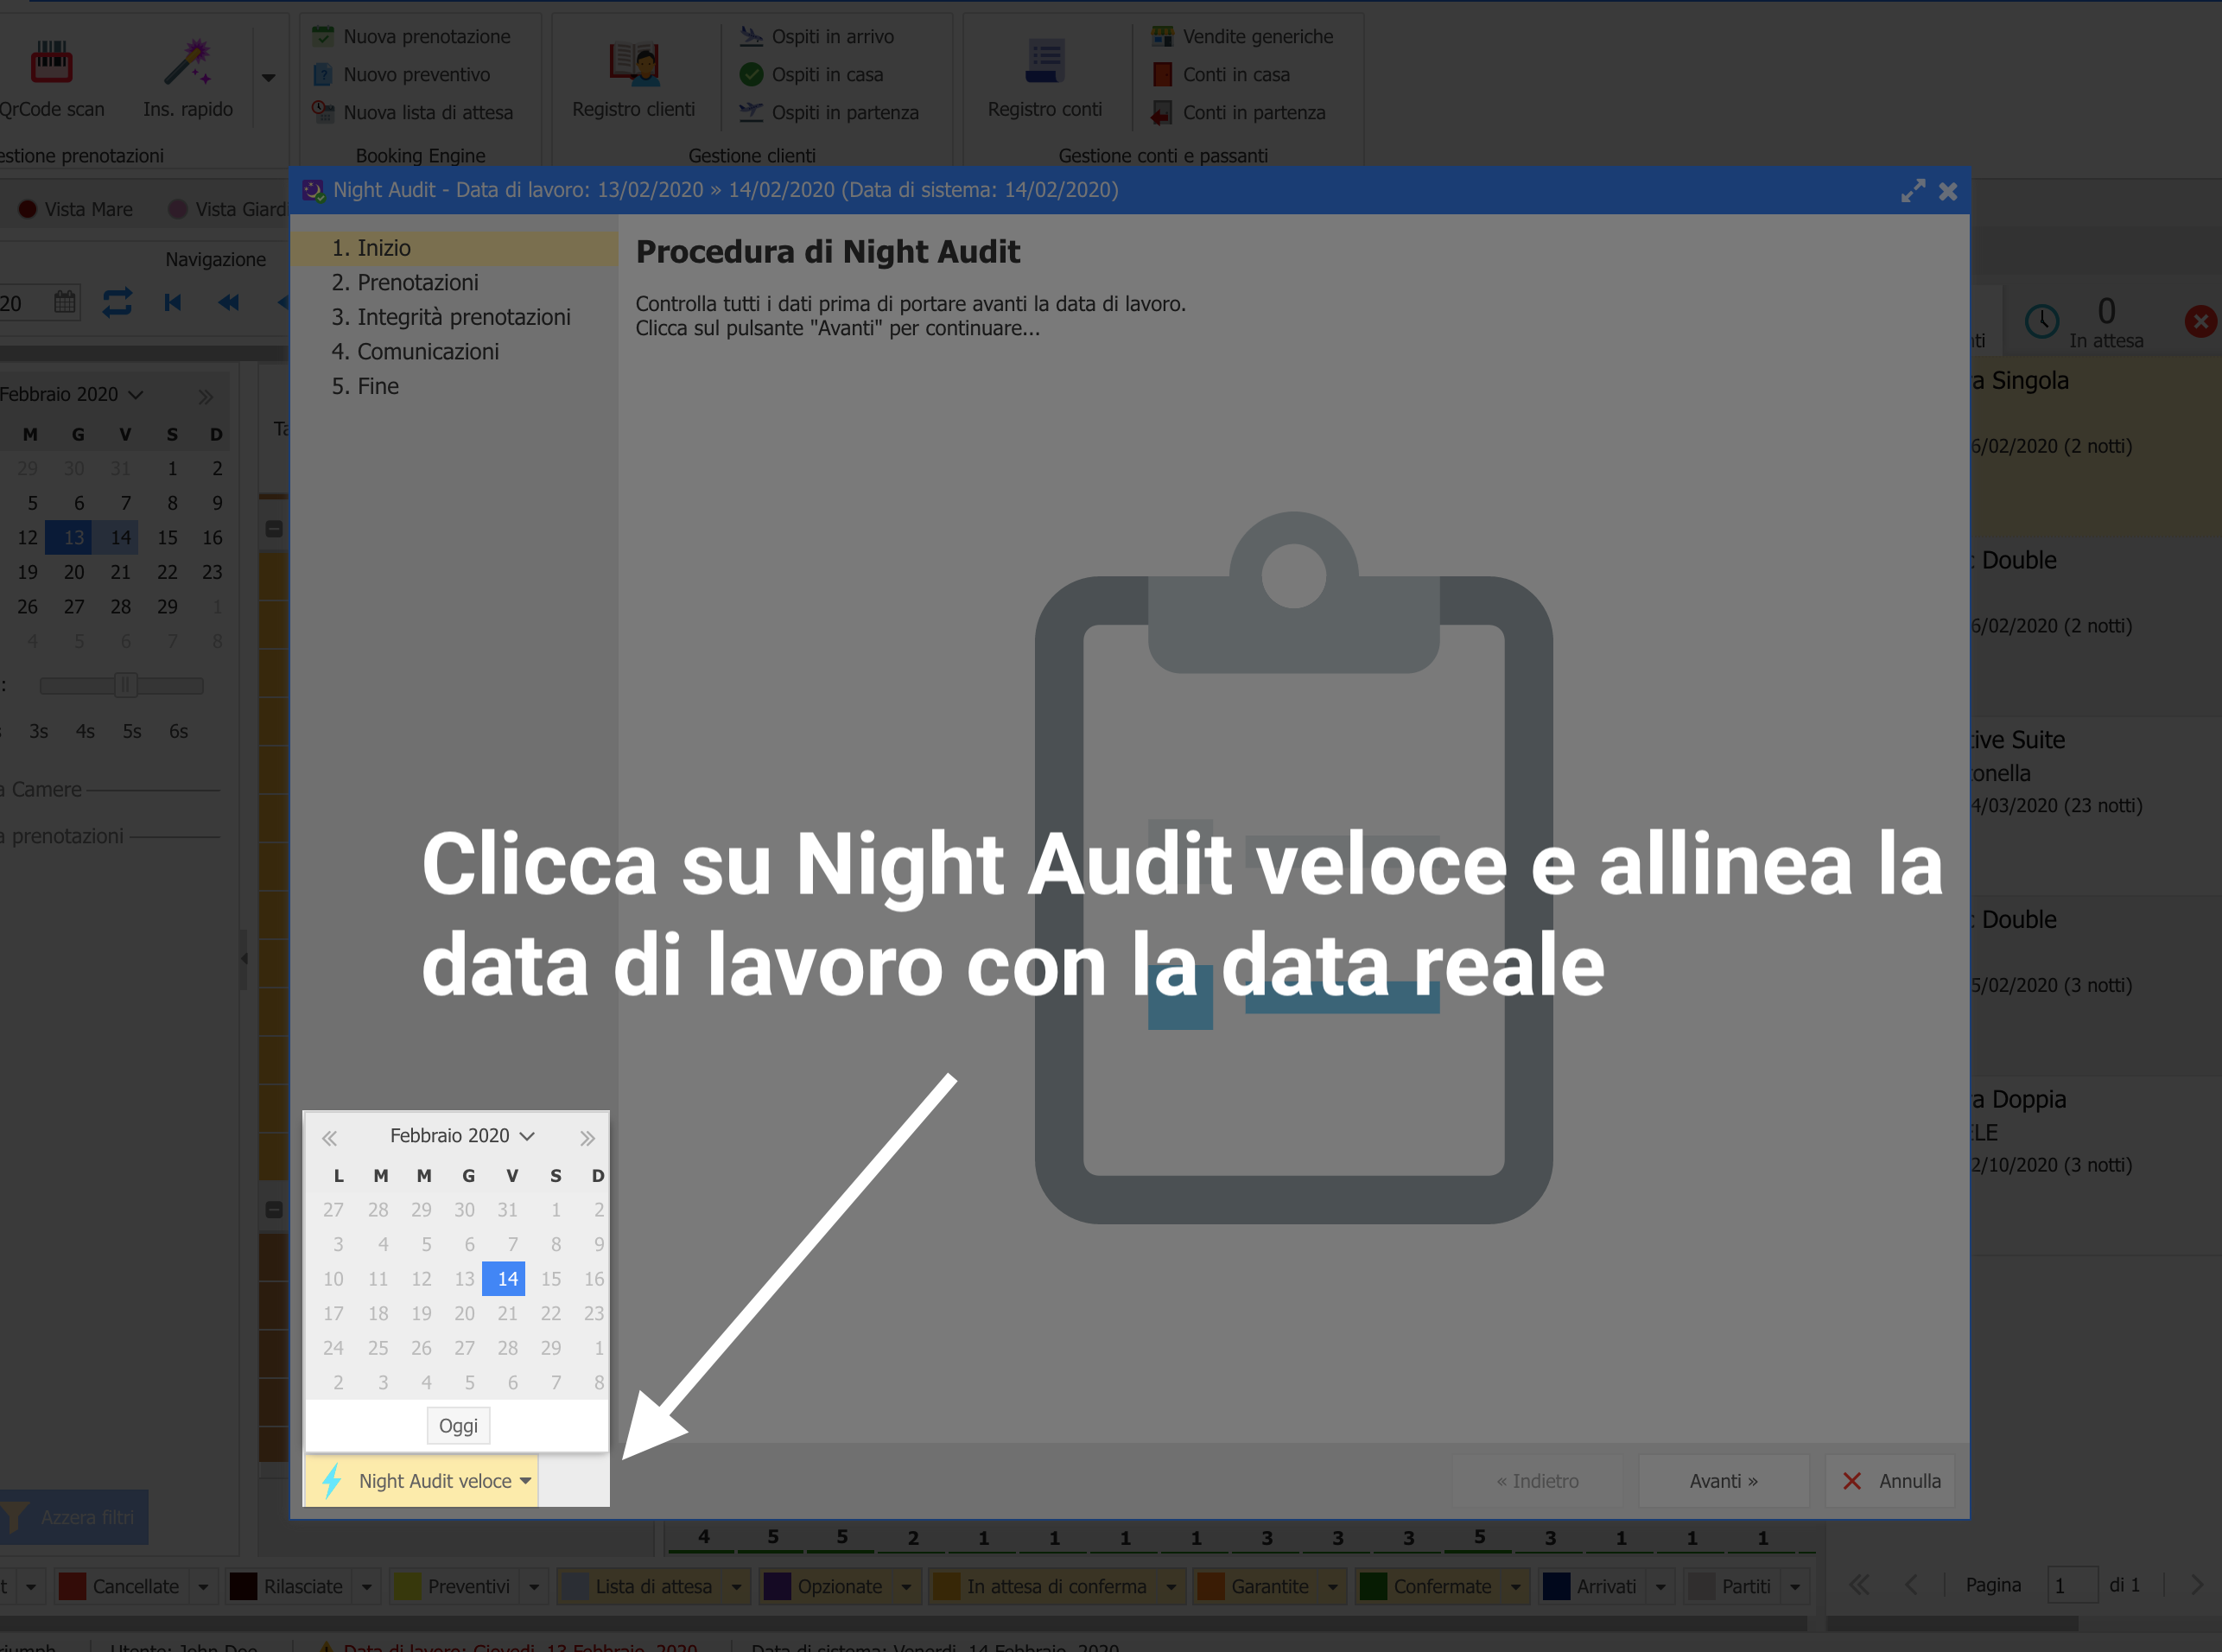The height and width of the screenshot is (1652, 2222).
Task: Open Vendite generiche
Action: tap(1242, 36)
